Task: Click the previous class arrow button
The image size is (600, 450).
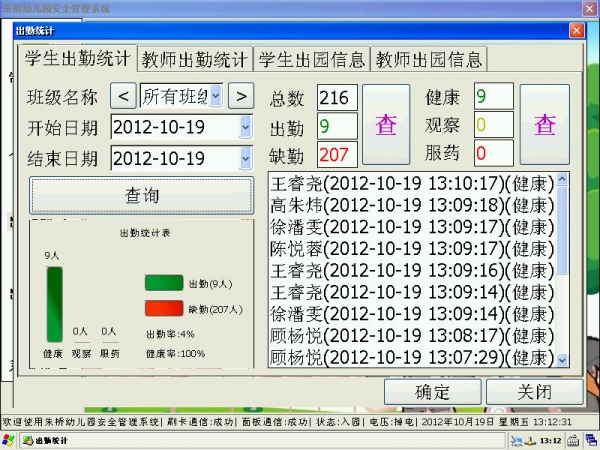Action: (x=123, y=97)
